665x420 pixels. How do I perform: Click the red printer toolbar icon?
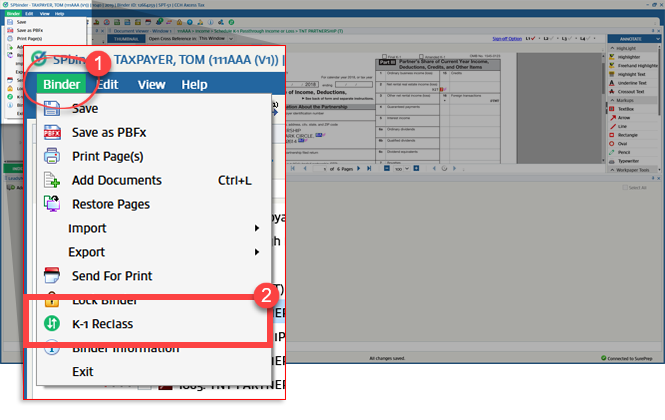click(x=148, y=22)
